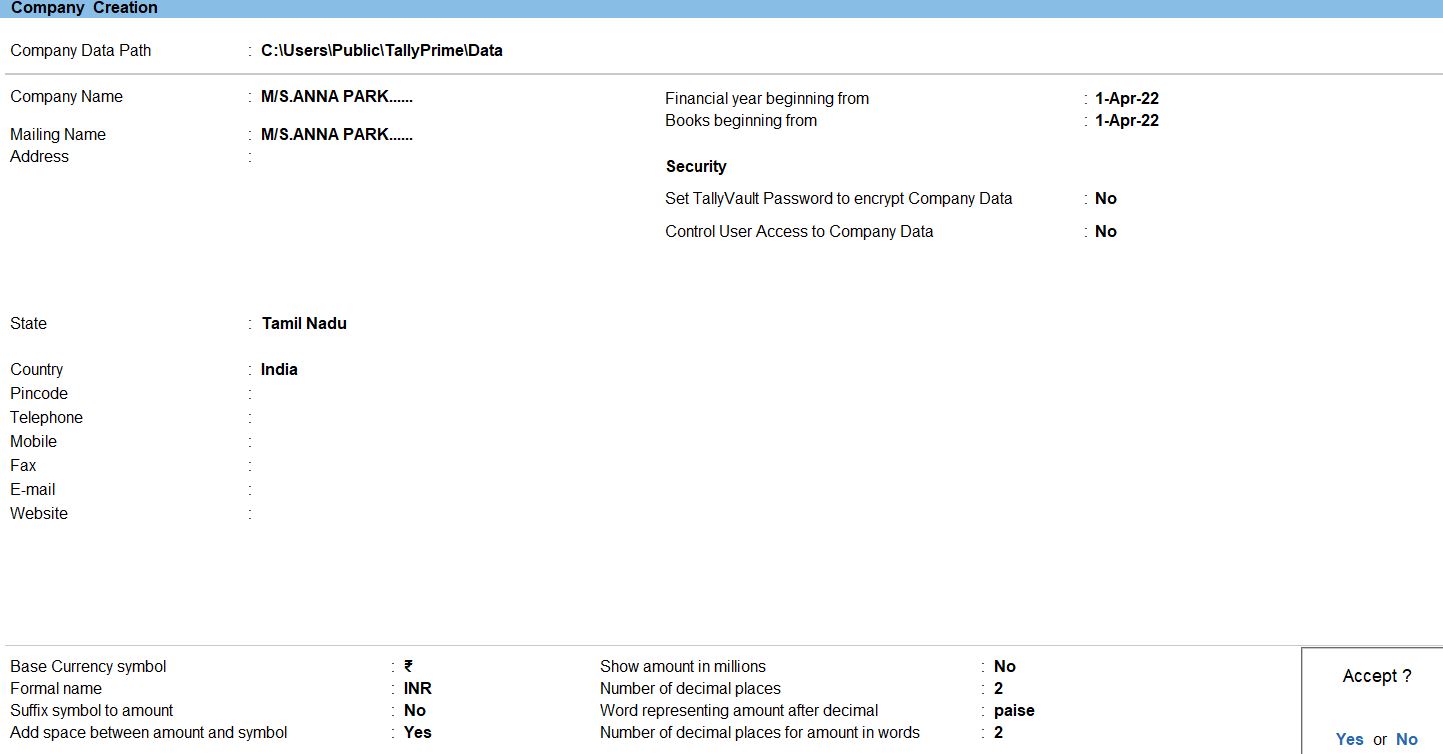1443x754 pixels.
Task: Edit the Books beginning from date
Action: pyautogui.click(x=1126, y=121)
